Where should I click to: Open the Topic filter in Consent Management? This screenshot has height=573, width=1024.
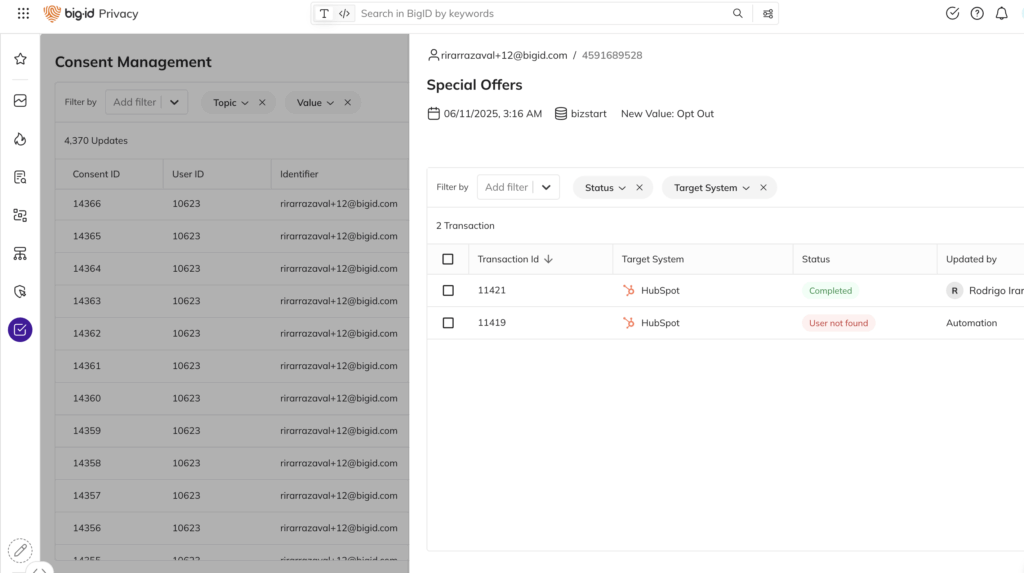(230, 102)
